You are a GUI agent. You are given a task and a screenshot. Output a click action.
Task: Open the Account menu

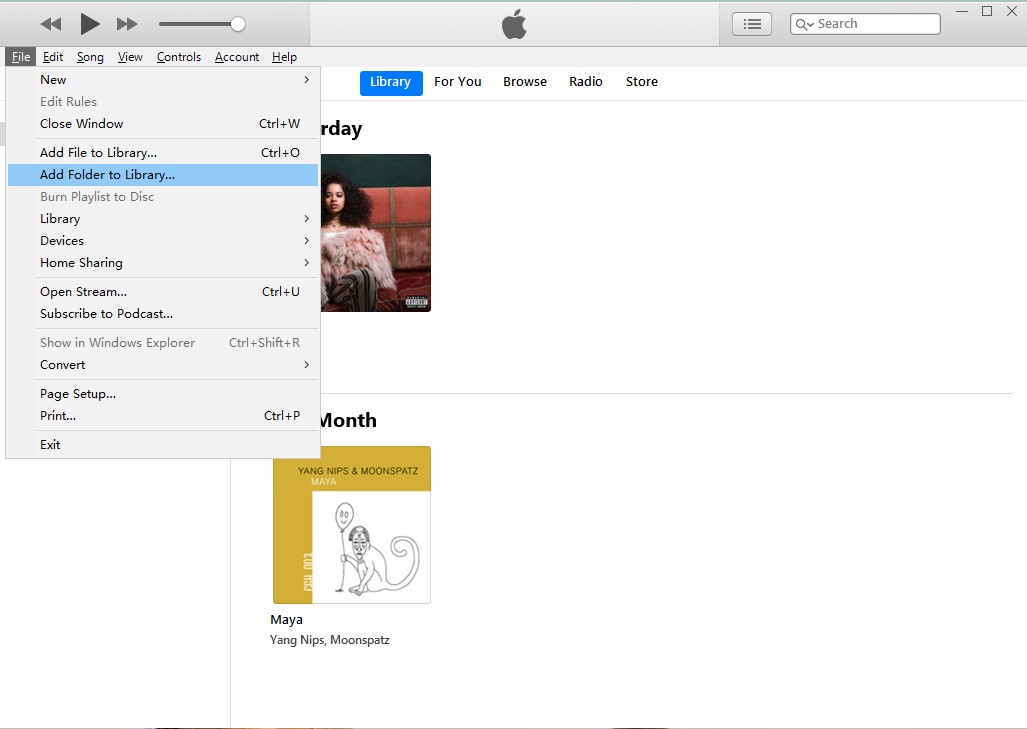coord(237,57)
